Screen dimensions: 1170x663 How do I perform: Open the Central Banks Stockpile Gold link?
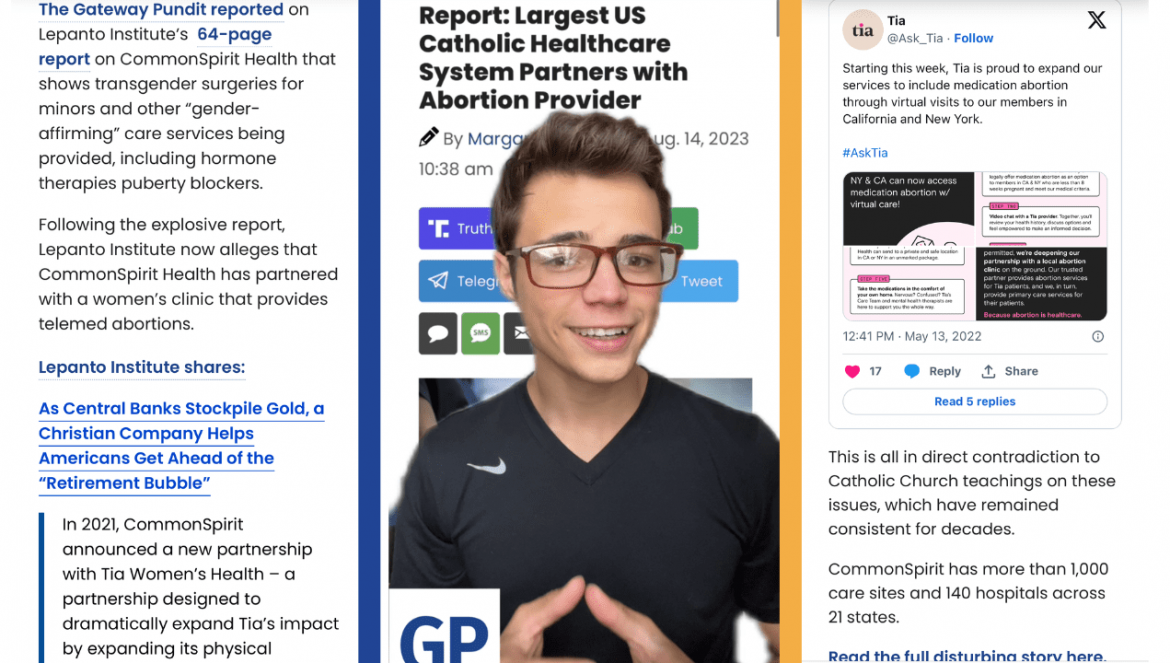[181, 446]
